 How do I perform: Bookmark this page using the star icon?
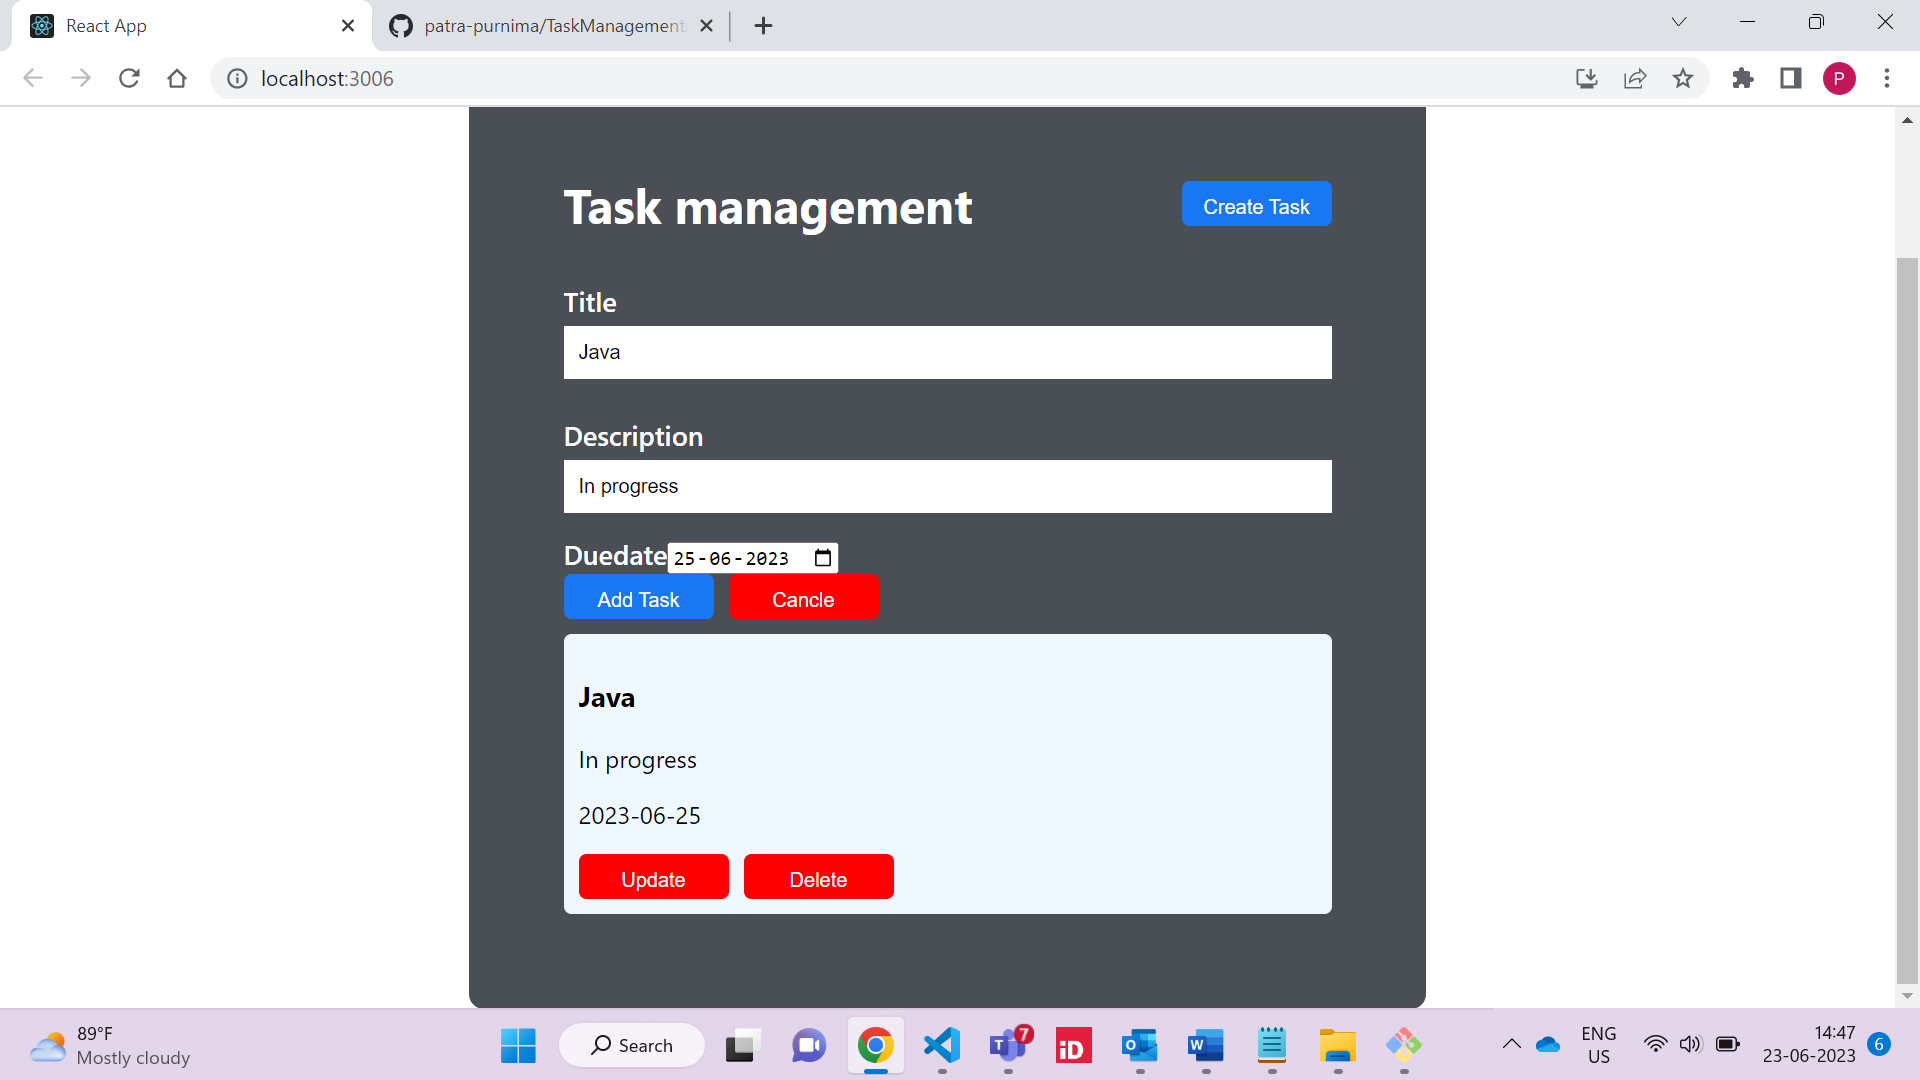coord(1684,78)
